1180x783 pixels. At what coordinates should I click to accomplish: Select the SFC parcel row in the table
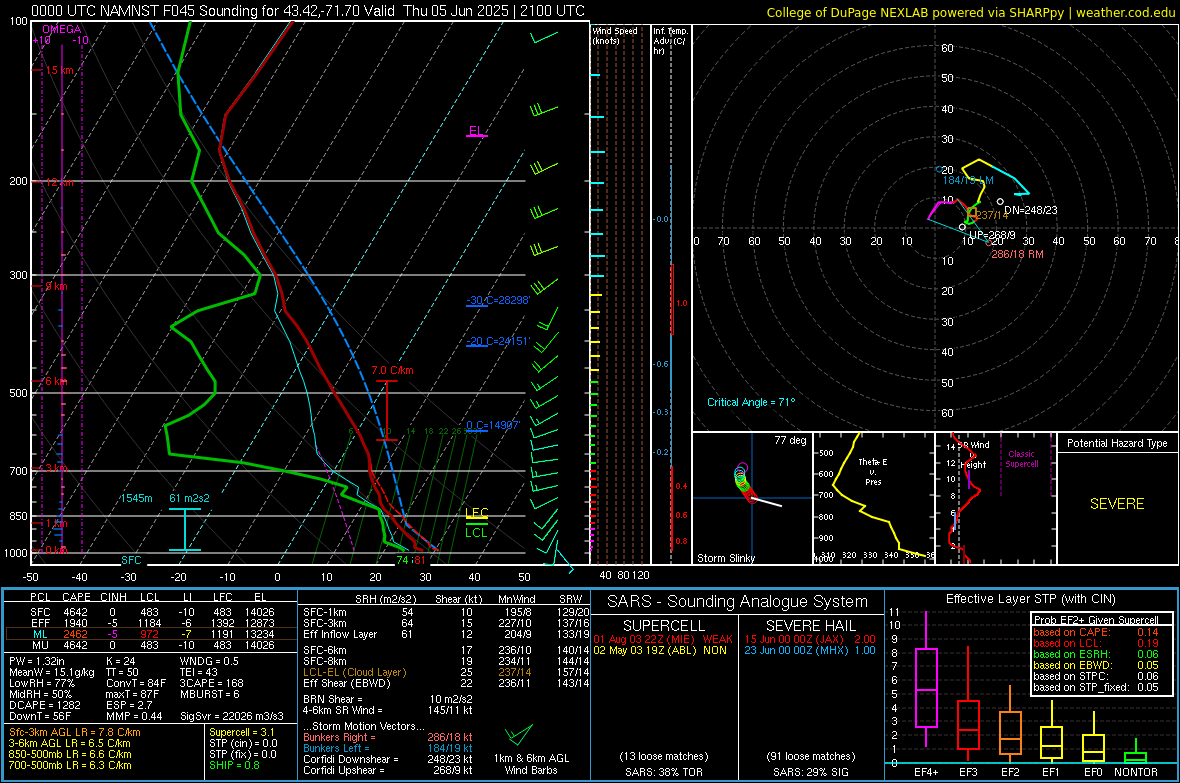(x=151, y=612)
